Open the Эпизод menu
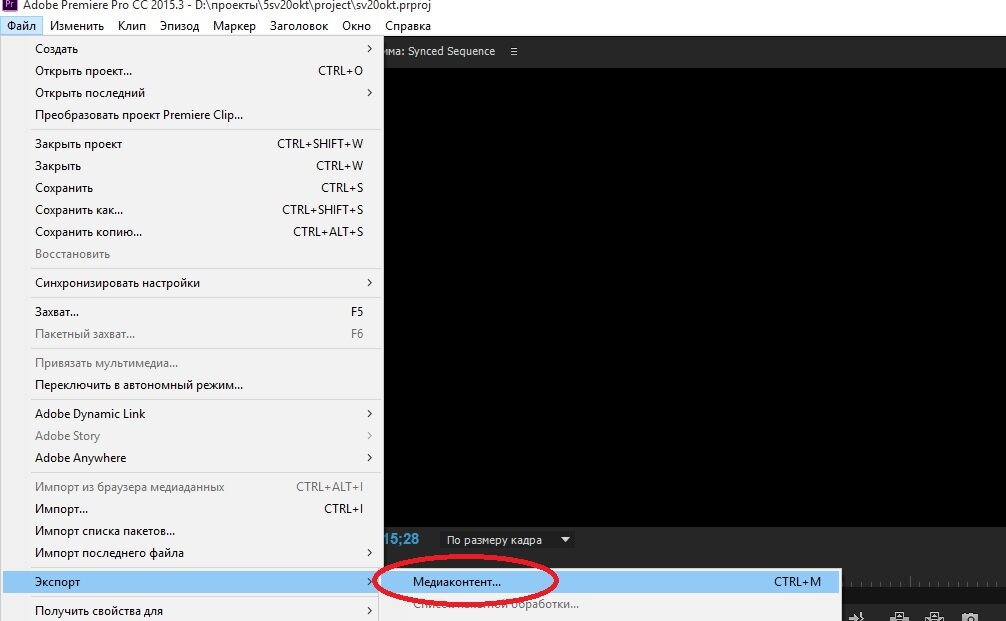This screenshot has height=621, width=1006. point(179,26)
